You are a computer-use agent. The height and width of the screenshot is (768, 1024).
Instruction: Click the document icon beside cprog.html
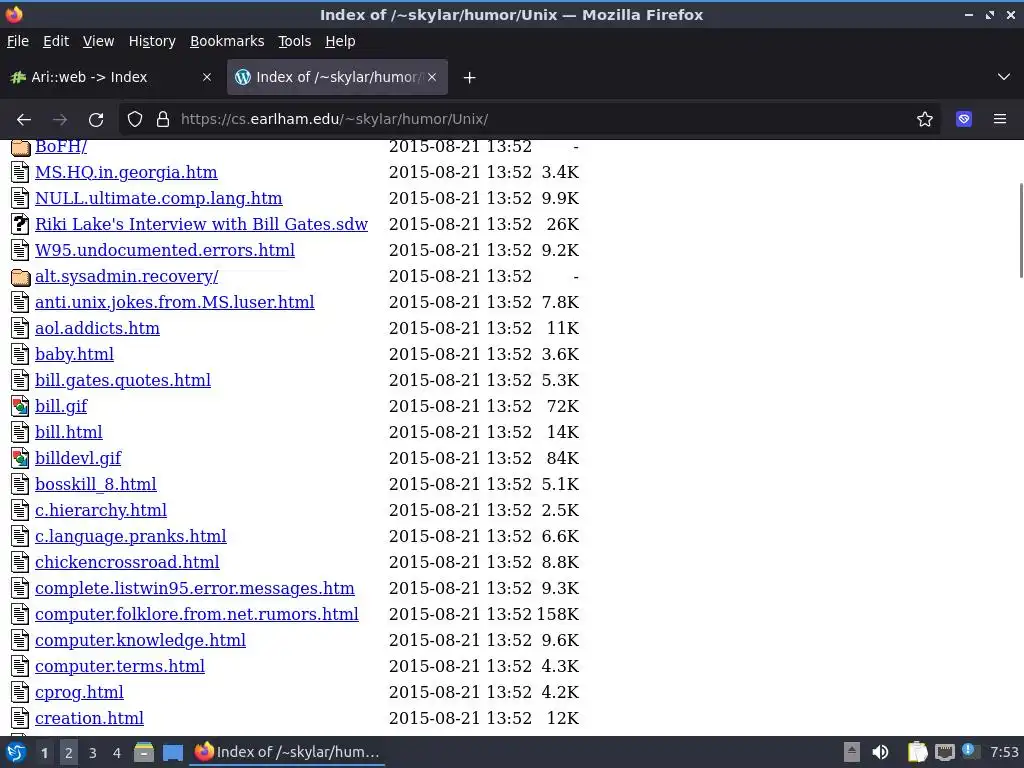[x=20, y=692]
